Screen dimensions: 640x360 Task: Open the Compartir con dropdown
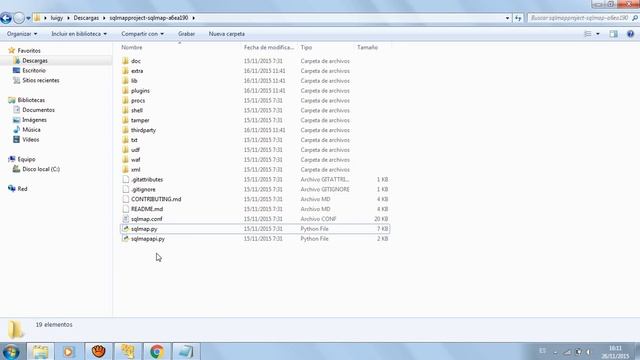pos(142,34)
